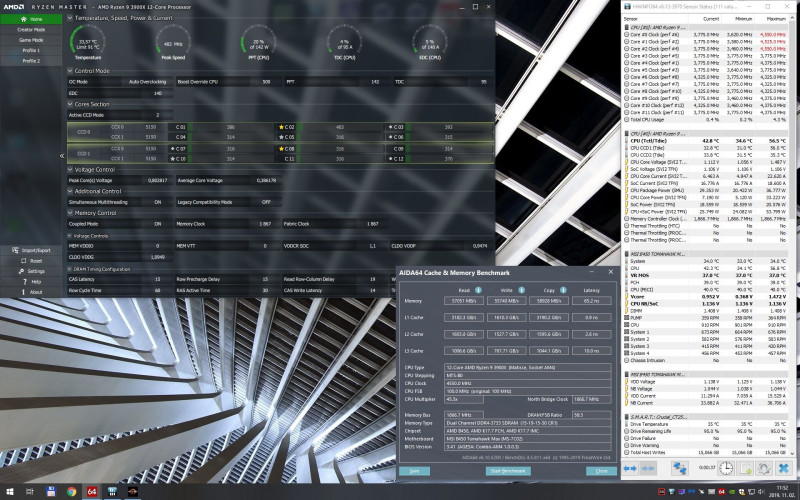Open the Windows Start menu
Image resolution: width=800 pixels, height=500 pixels.
click(10, 492)
